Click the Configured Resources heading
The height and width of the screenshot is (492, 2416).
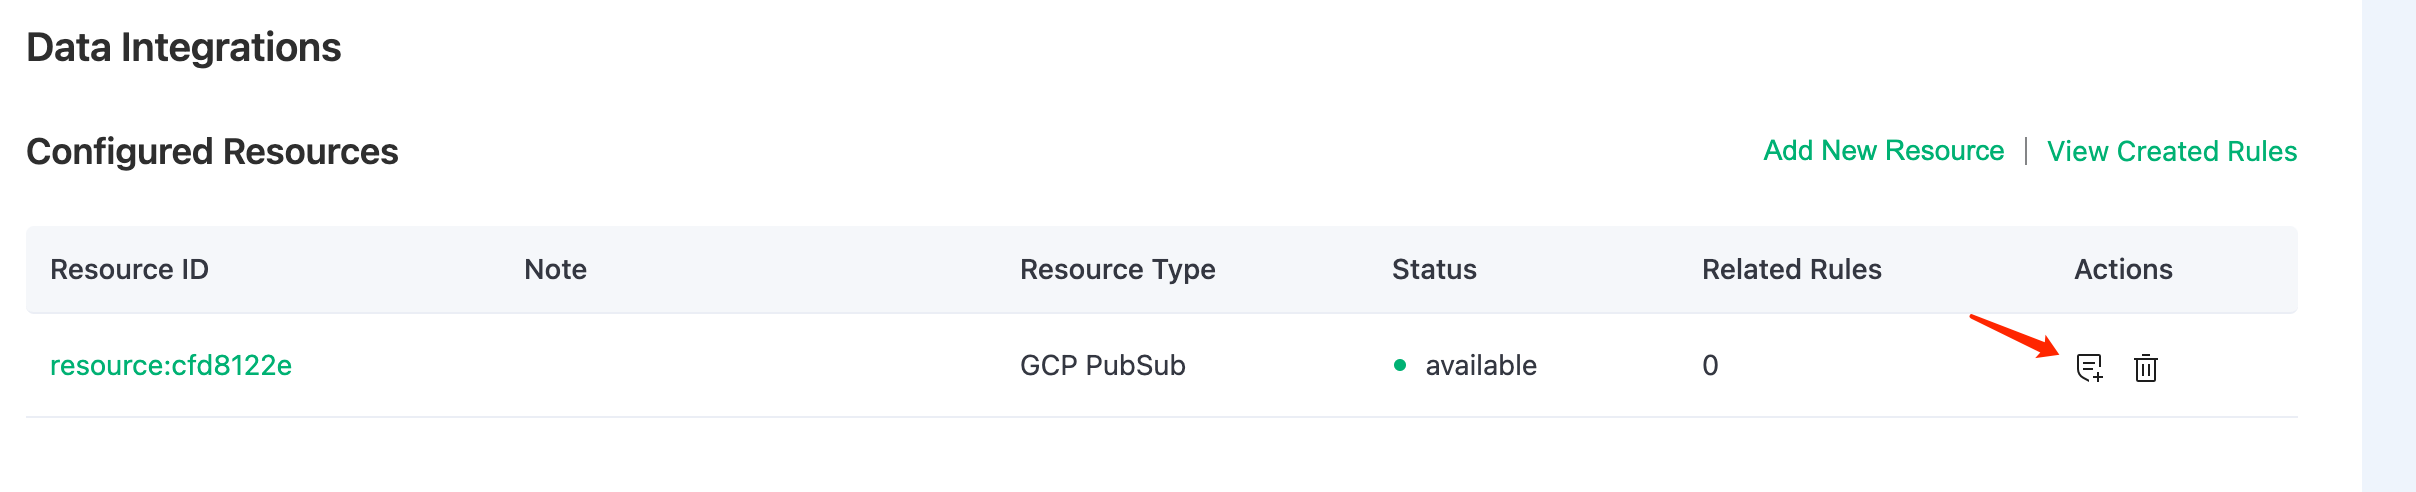tap(212, 152)
